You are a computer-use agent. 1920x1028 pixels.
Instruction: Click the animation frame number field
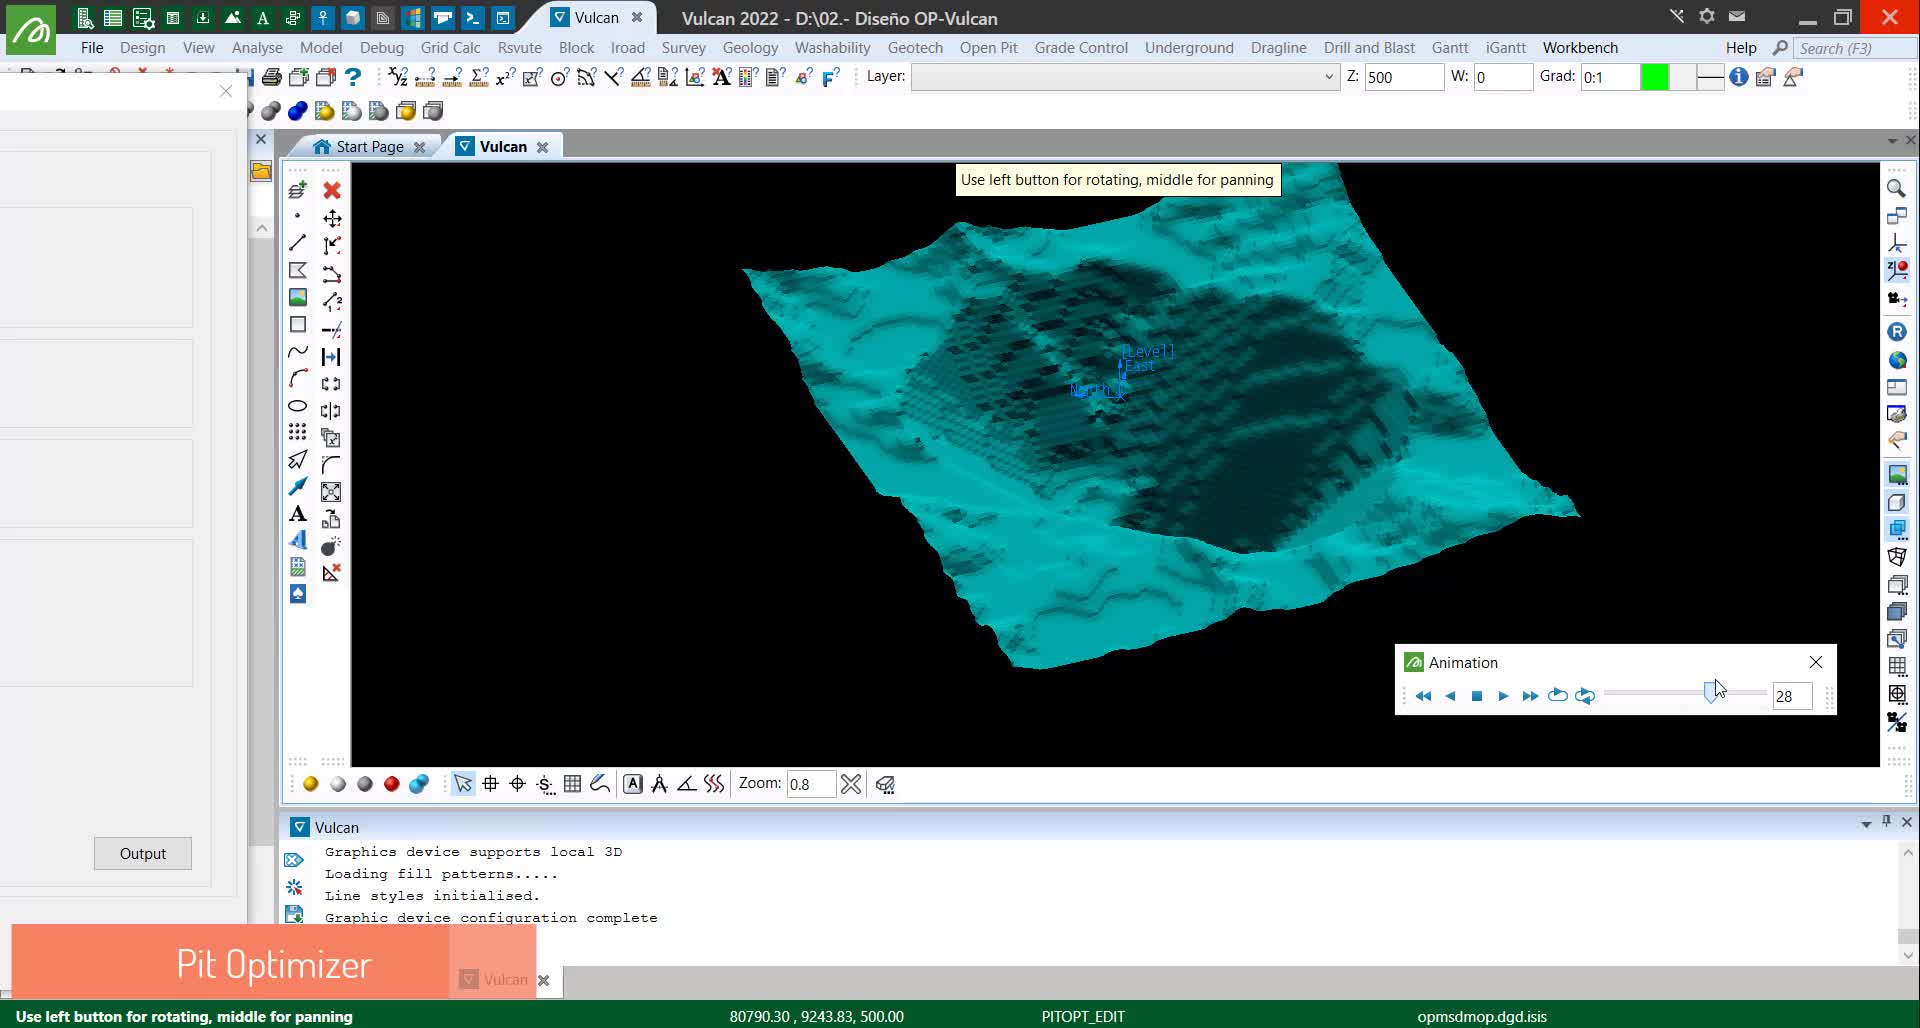tap(1792, 696)
